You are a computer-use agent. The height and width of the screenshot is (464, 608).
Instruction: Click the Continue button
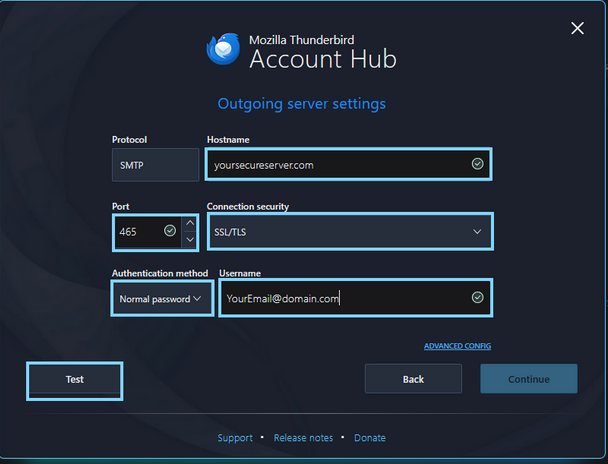coord(528,379)
